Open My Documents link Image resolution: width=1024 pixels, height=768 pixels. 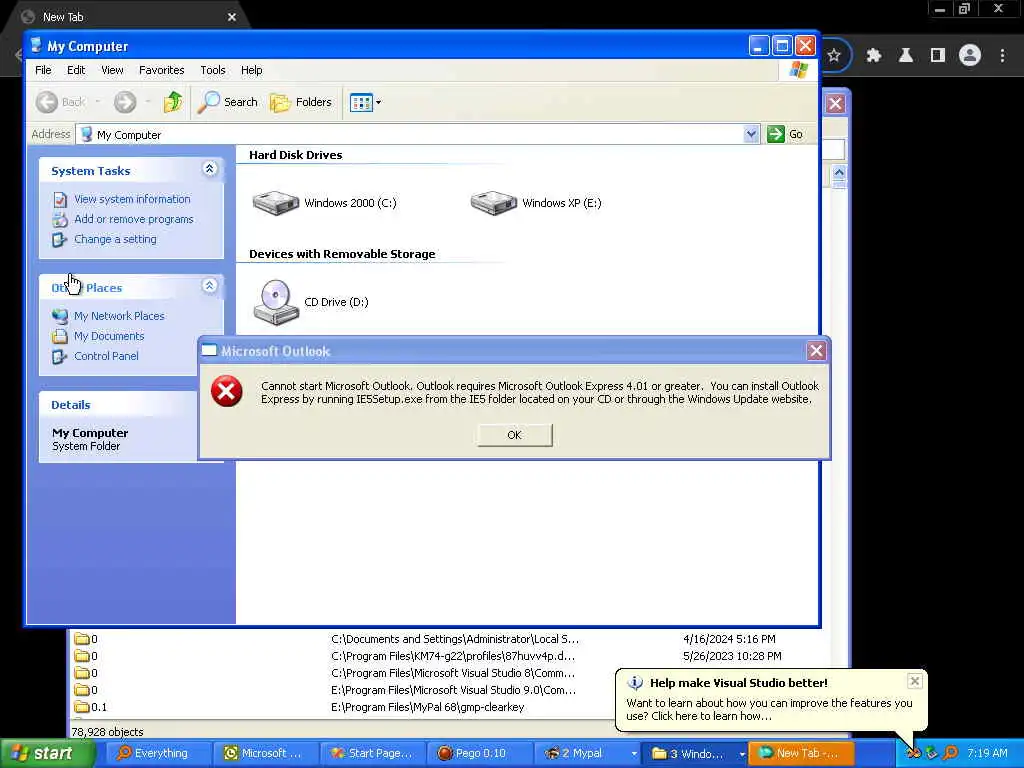point(109,336)
